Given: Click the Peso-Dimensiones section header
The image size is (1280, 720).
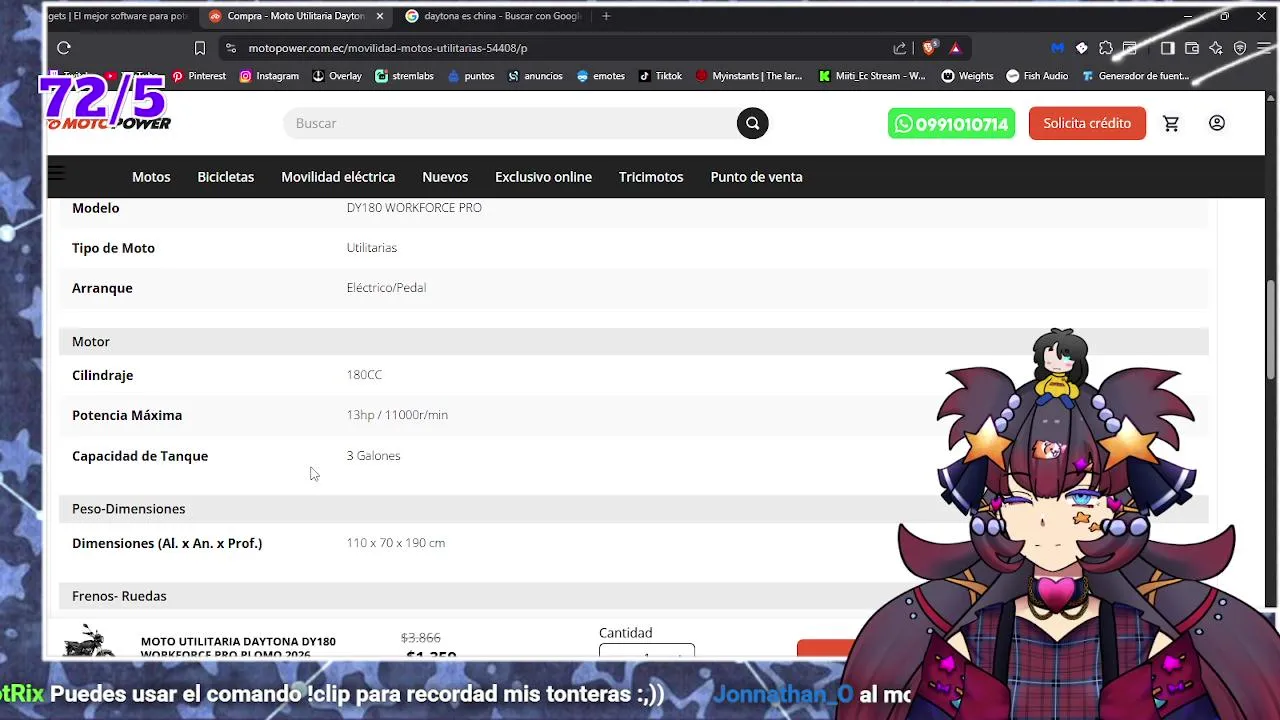Looking at the screenshot, I should coord(633,508).
